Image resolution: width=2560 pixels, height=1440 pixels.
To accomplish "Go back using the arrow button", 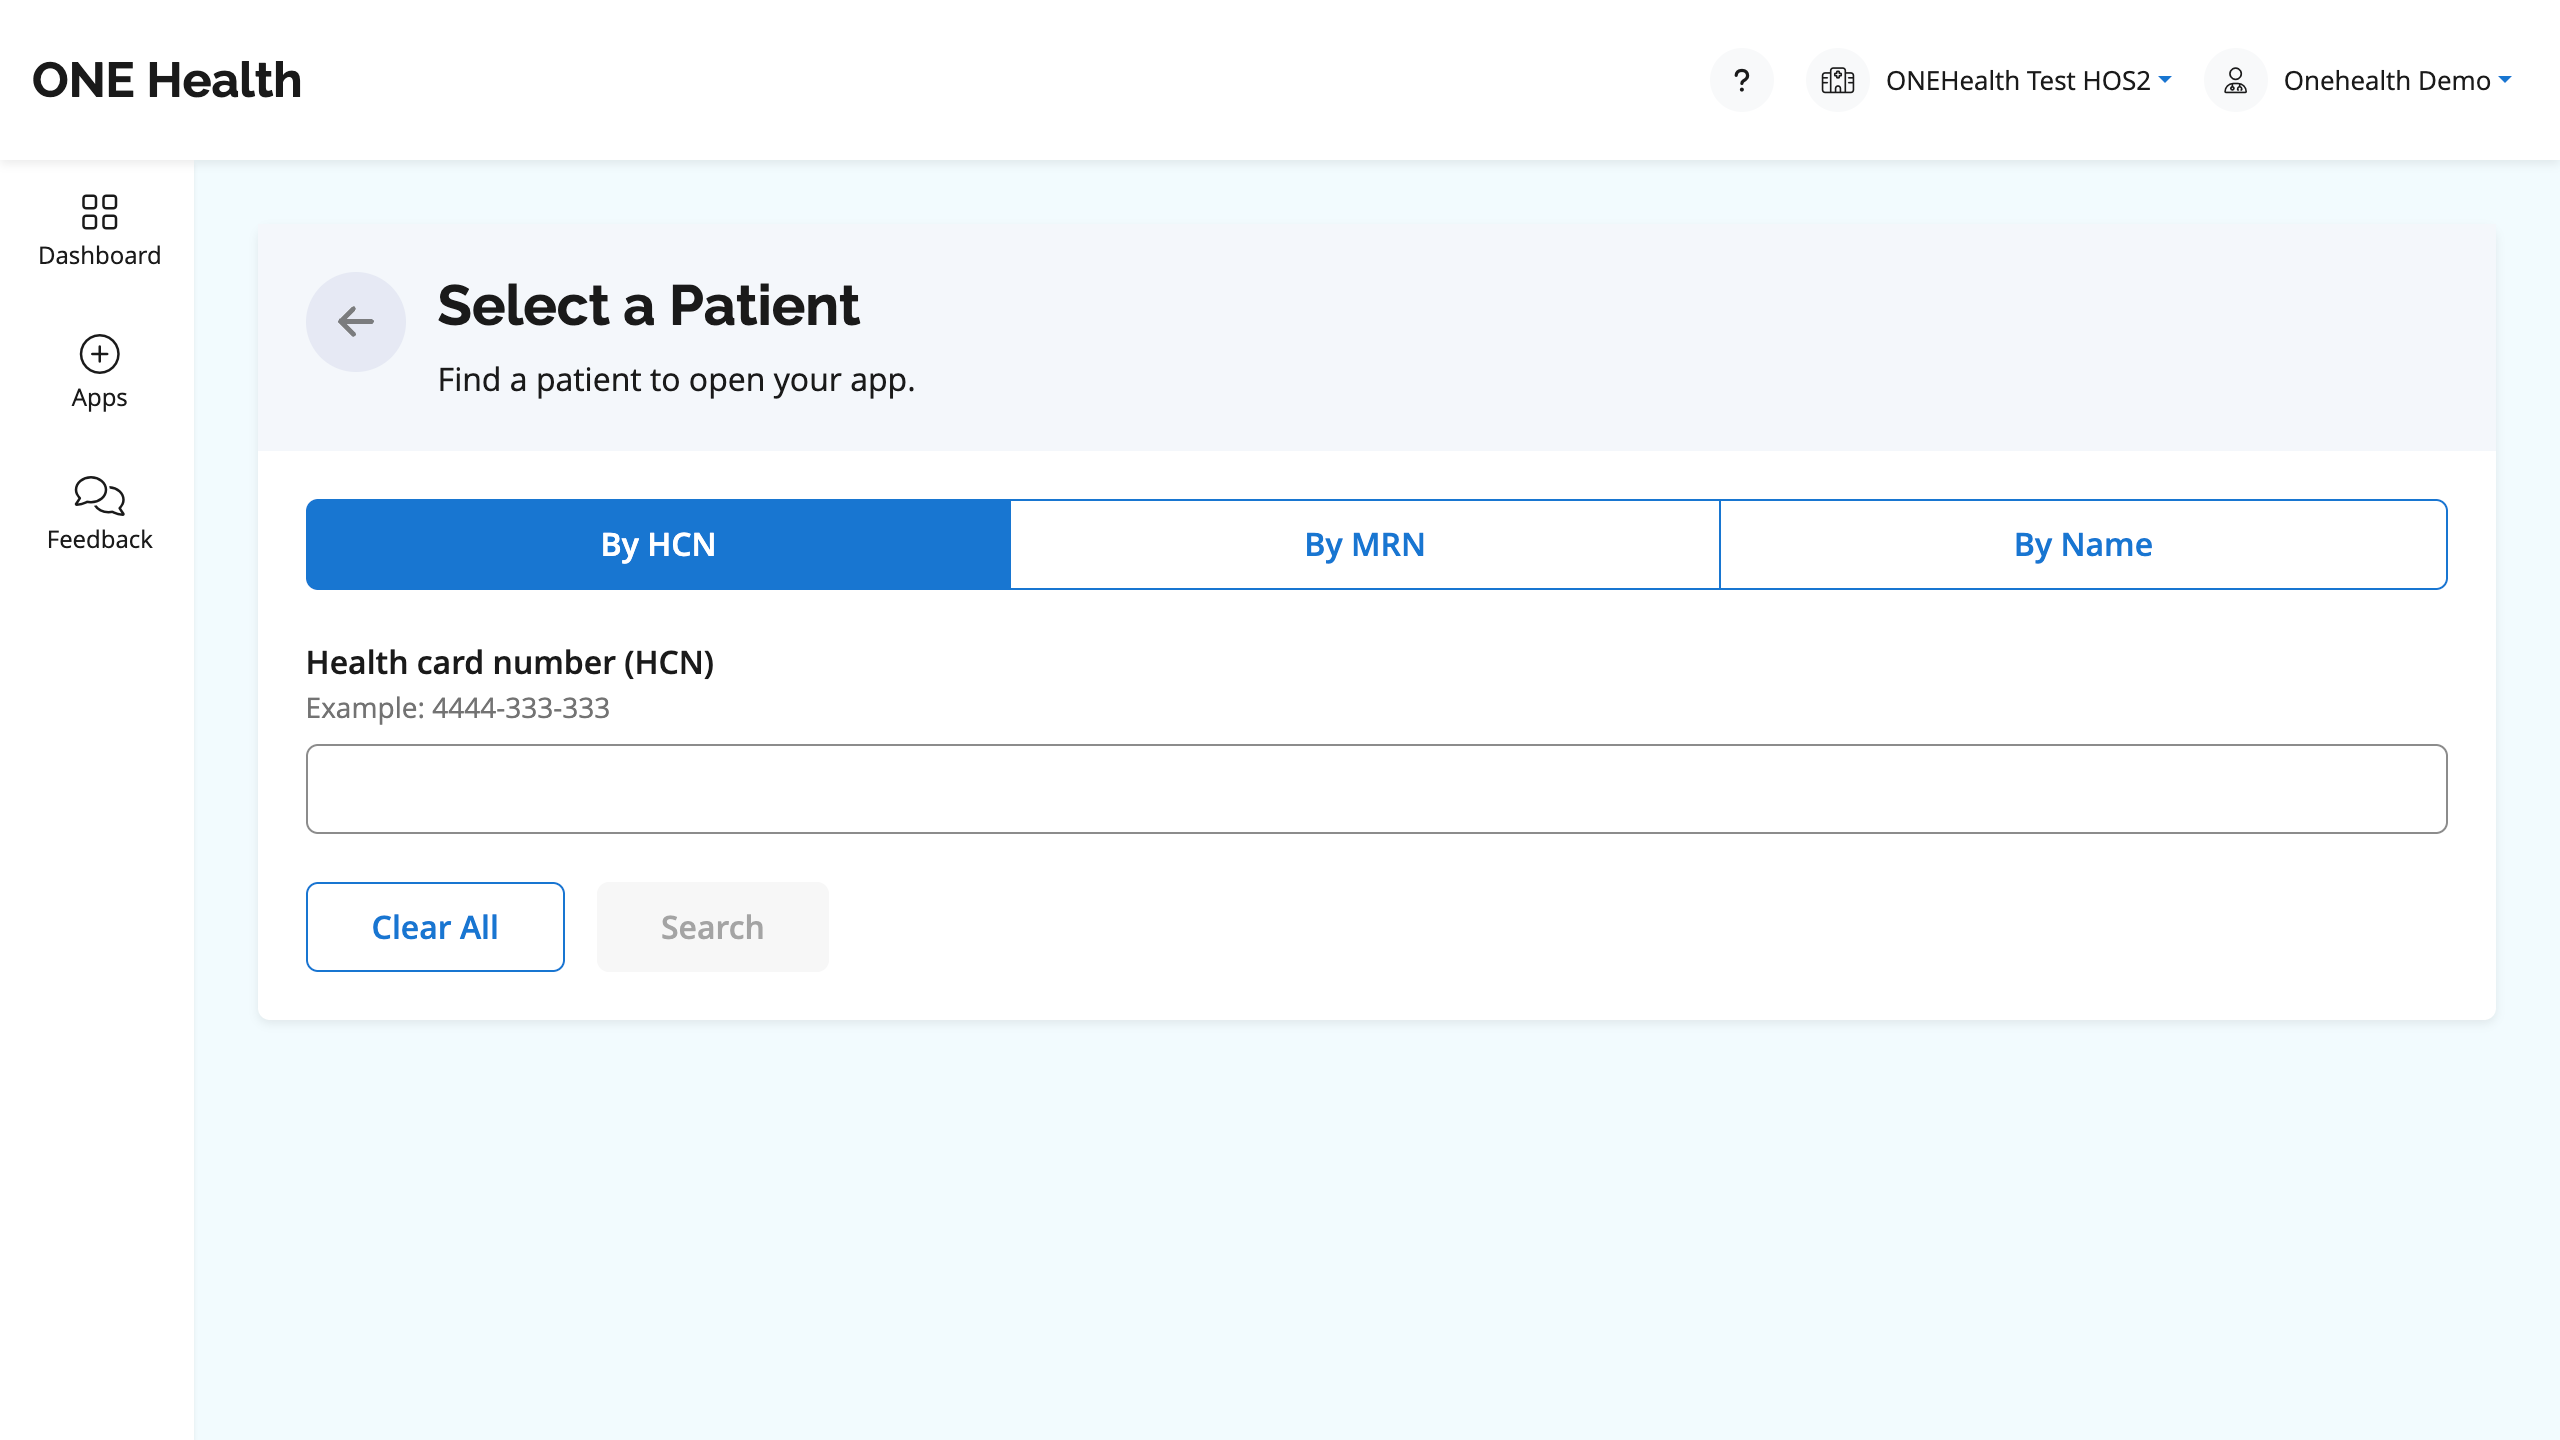I will click(x=355, y=321).
